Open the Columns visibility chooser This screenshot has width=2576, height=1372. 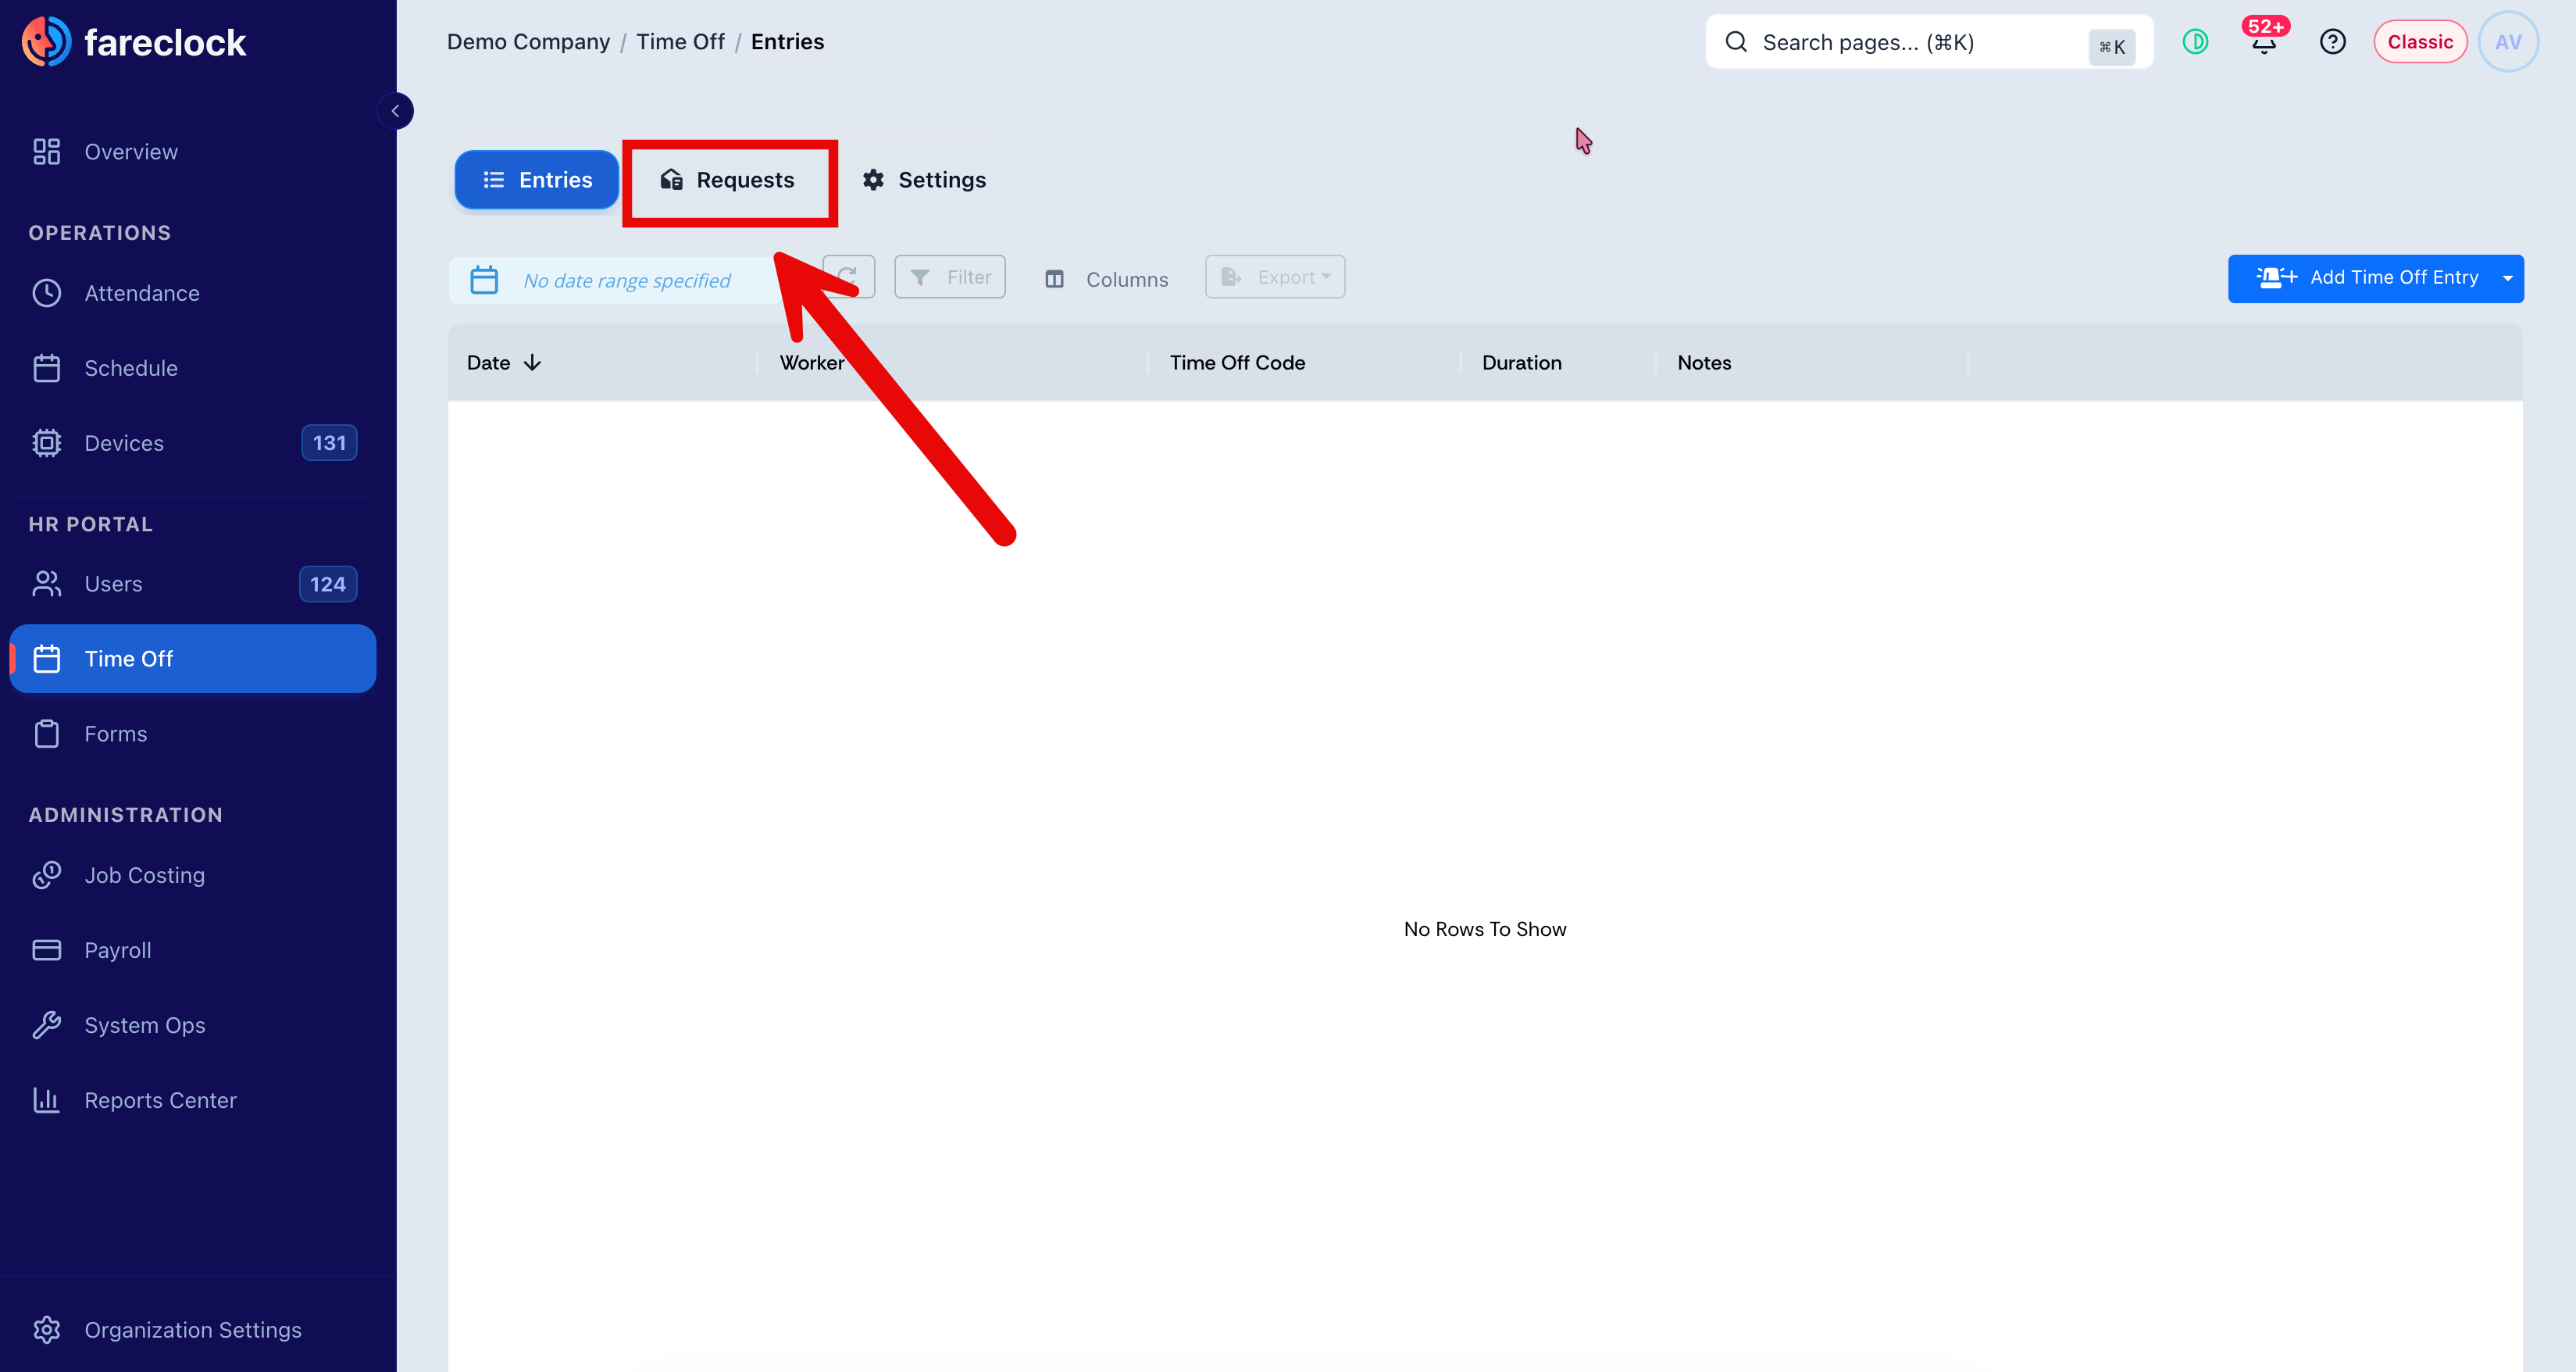pos(1106,280)
